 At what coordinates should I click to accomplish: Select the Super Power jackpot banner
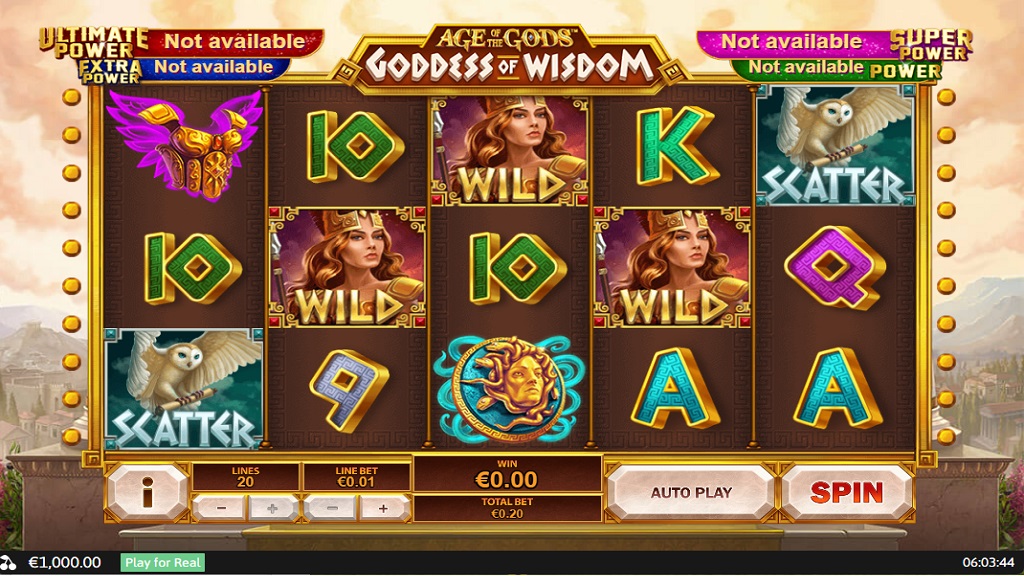click(835, 42)
